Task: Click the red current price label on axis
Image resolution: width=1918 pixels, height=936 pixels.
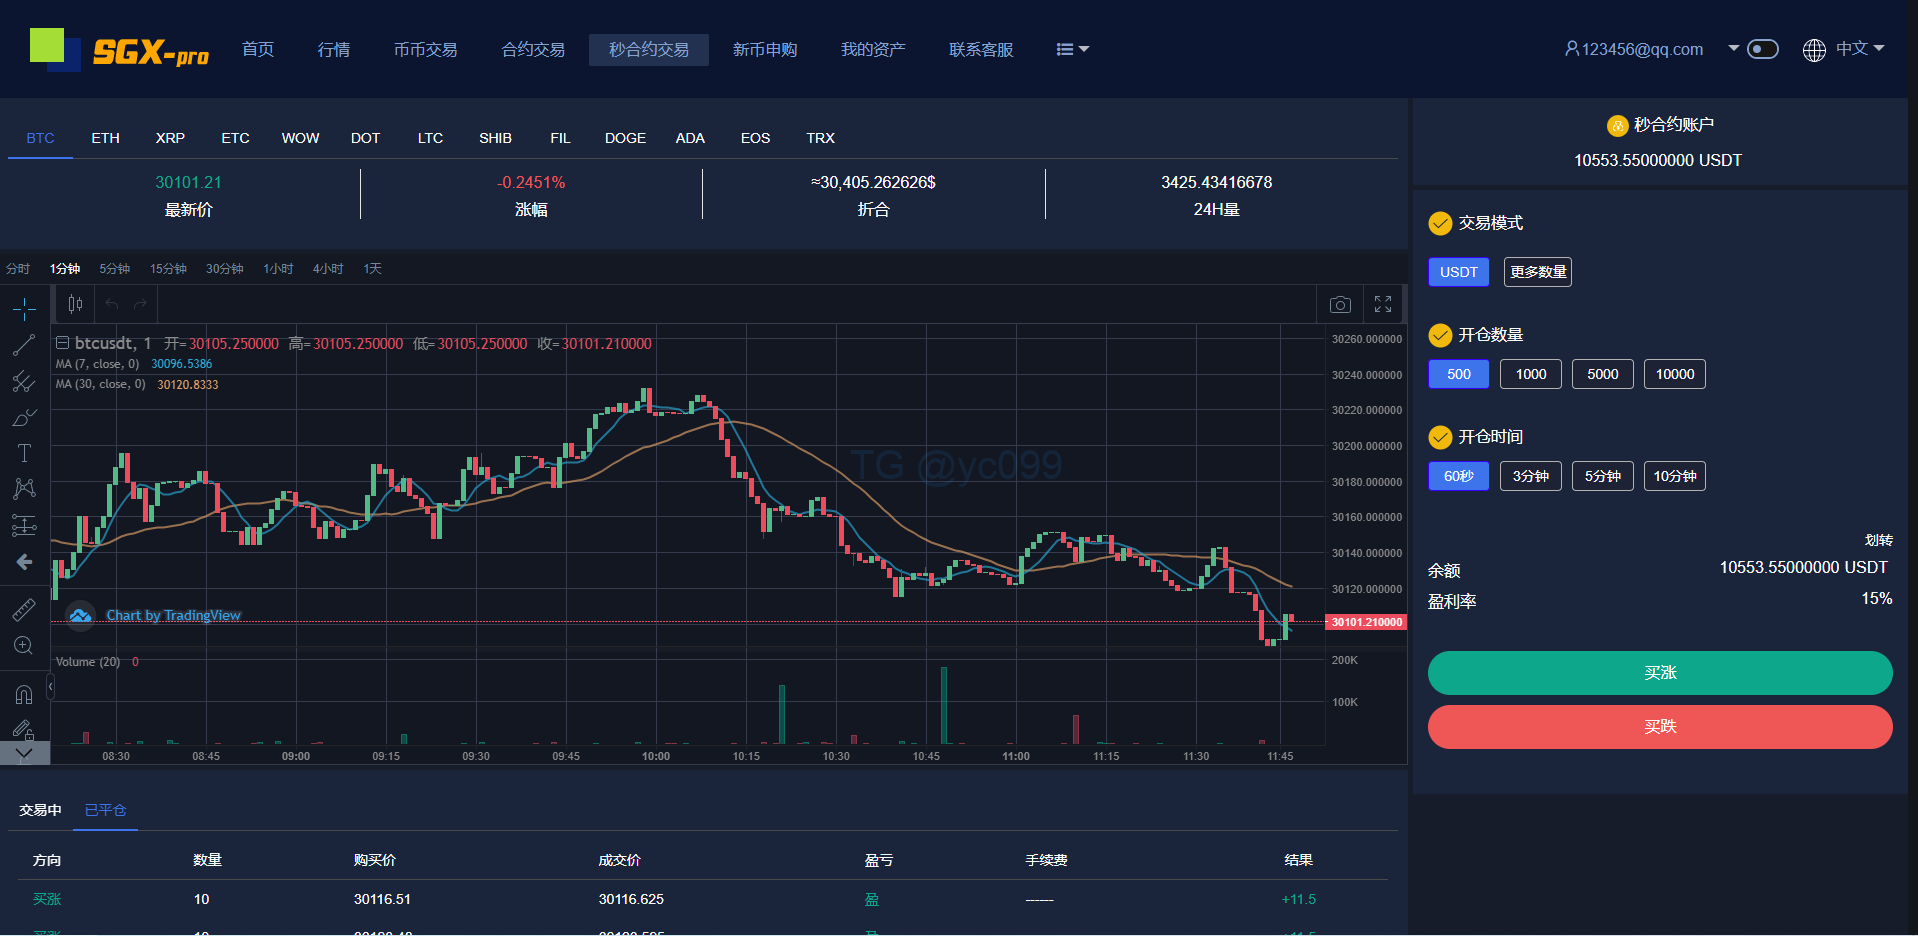Action: 1366,622
